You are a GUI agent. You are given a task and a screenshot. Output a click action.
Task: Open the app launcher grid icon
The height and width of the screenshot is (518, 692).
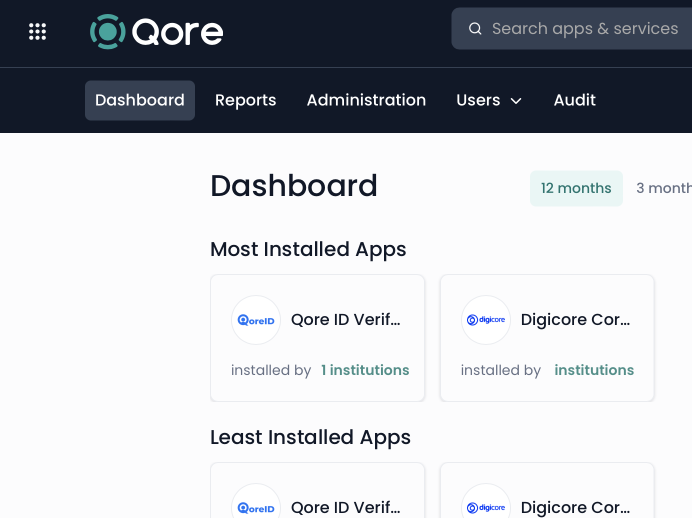[x=38, y=31]
